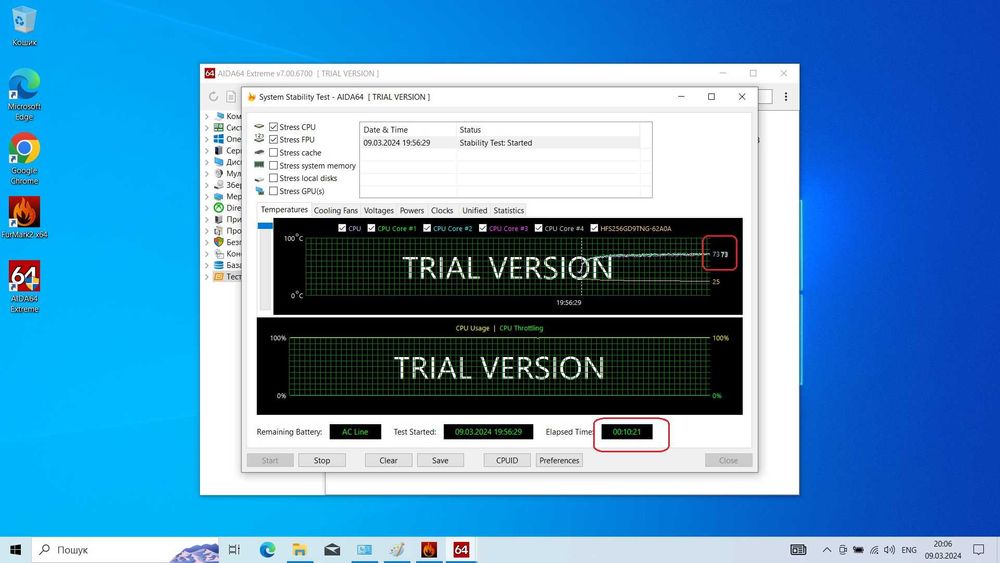The height and width of the screenshot is (563, 1000).
Task: Uncheck the Stress FPU checkbox
Action: [x=273, y=140]
